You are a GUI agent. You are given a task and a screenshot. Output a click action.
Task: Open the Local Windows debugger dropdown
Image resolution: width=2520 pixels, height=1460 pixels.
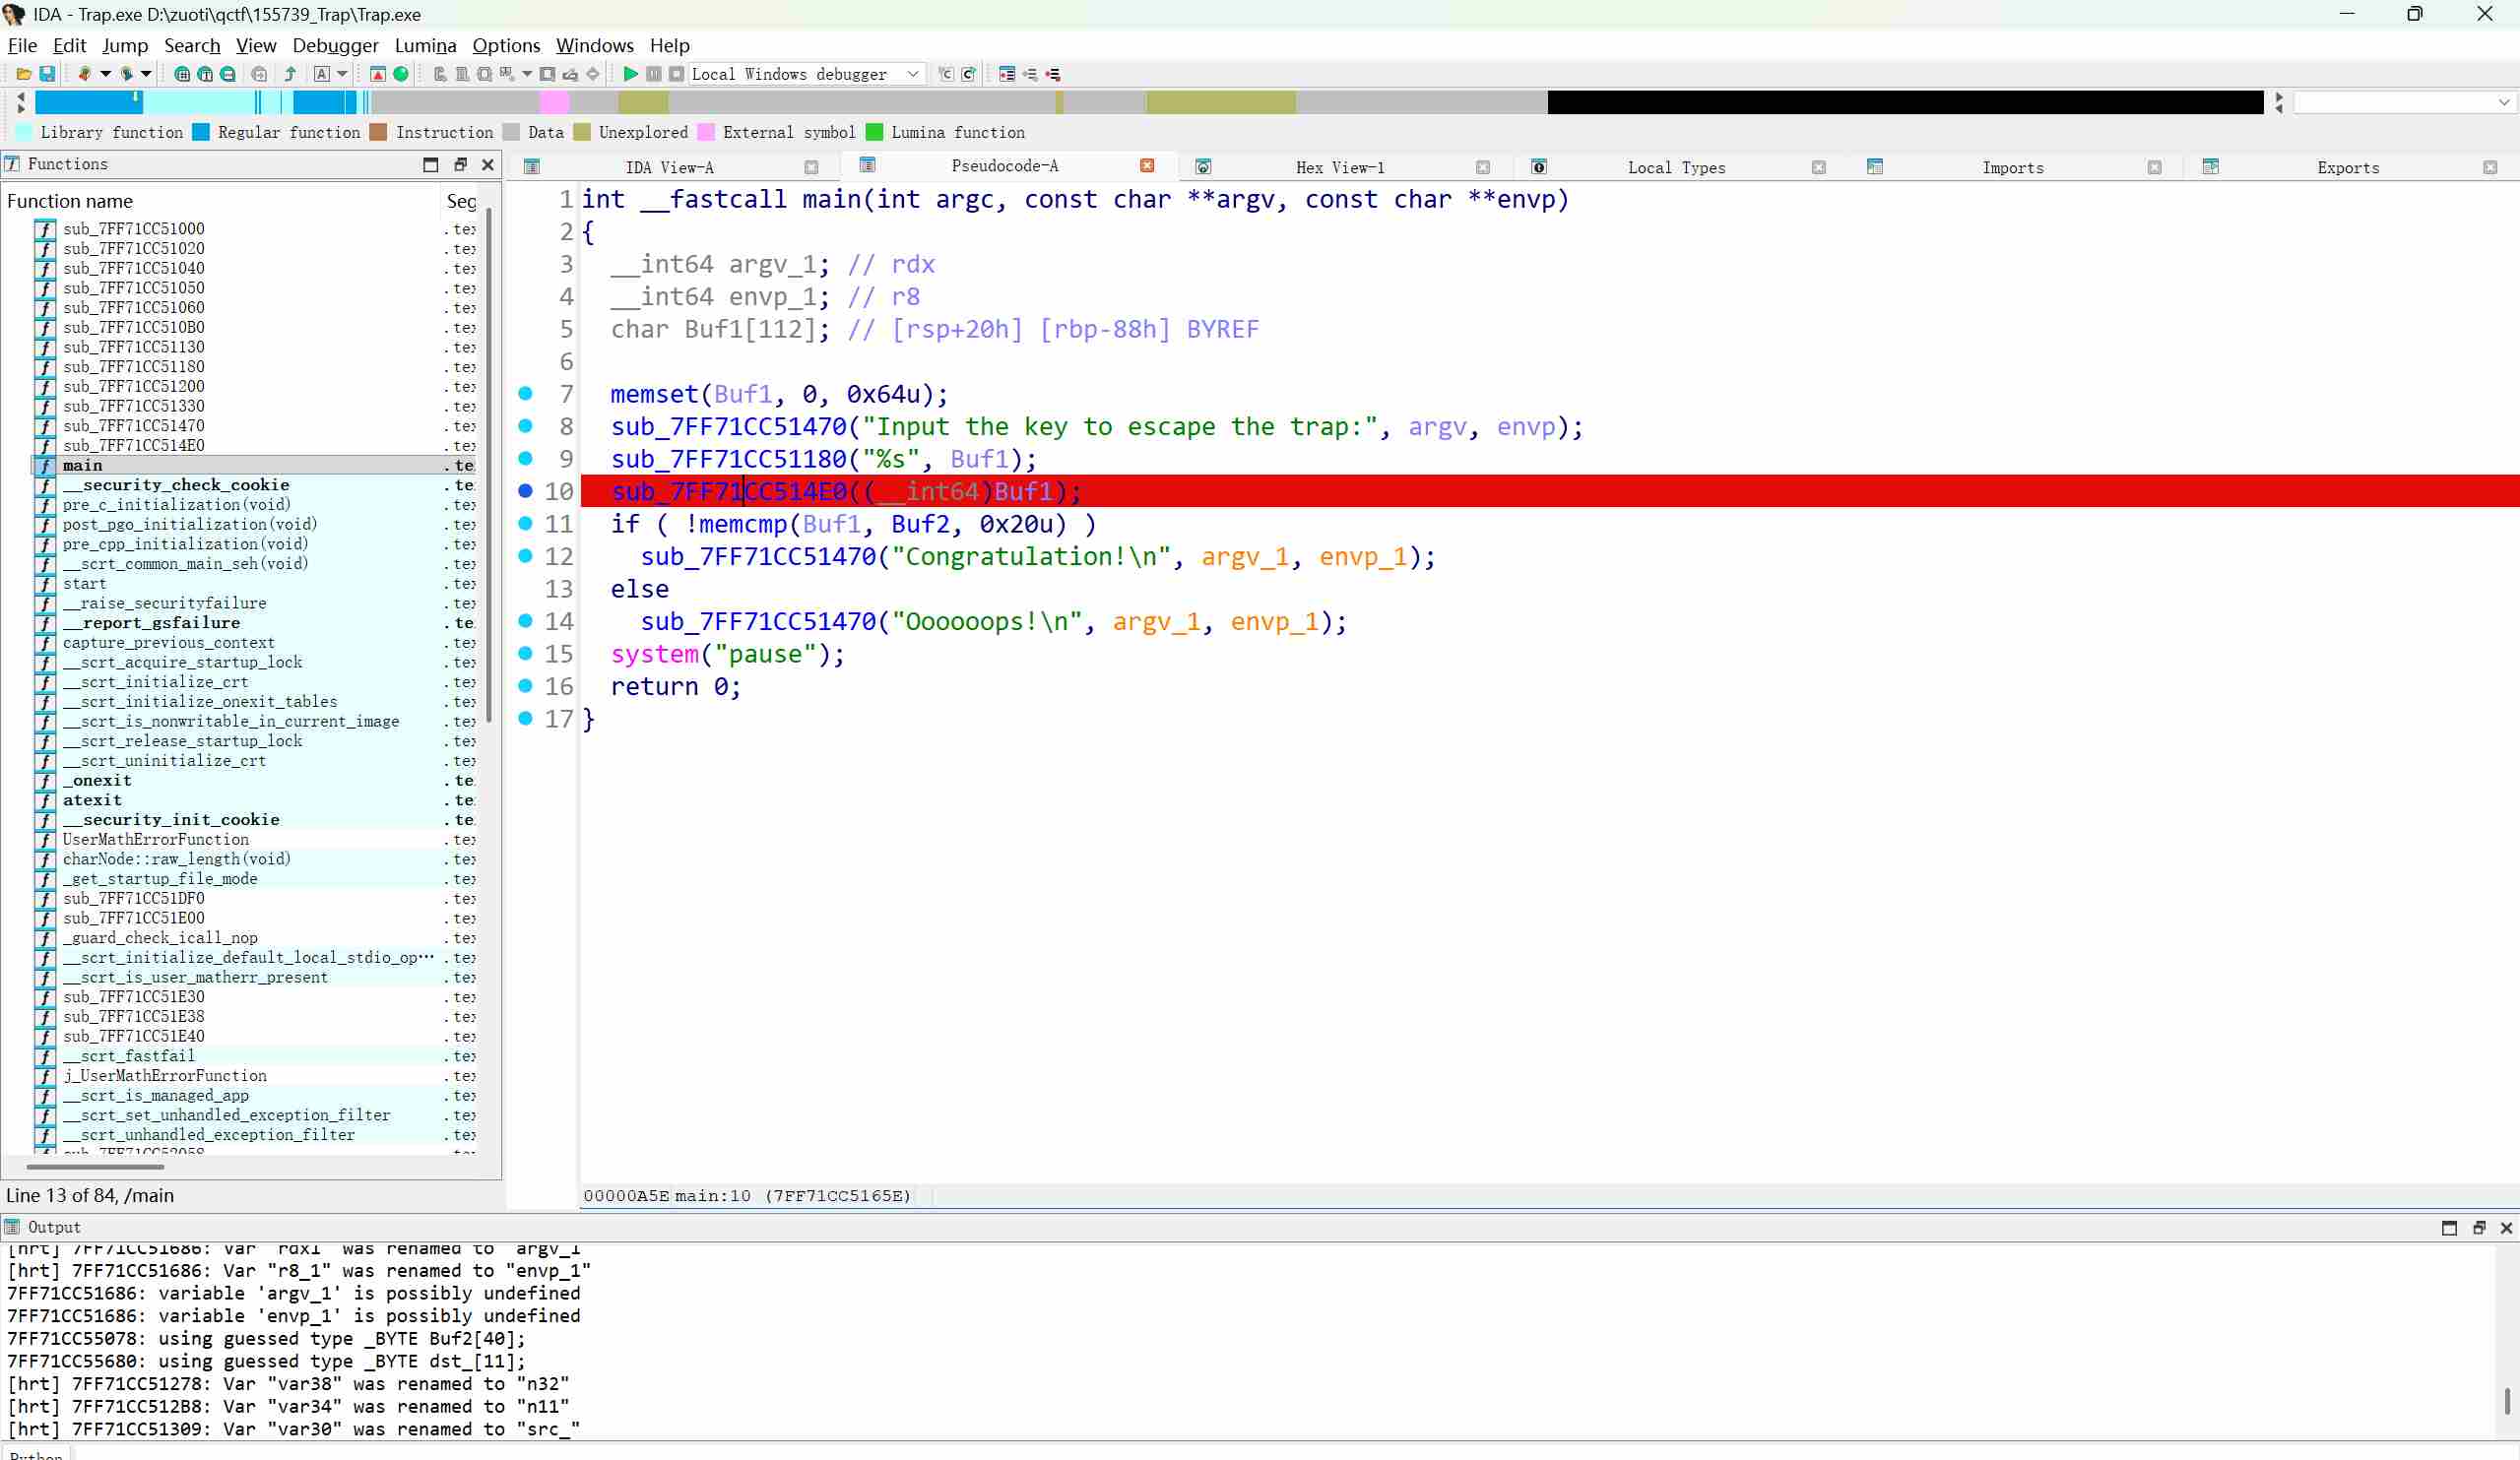pos(912,74)
